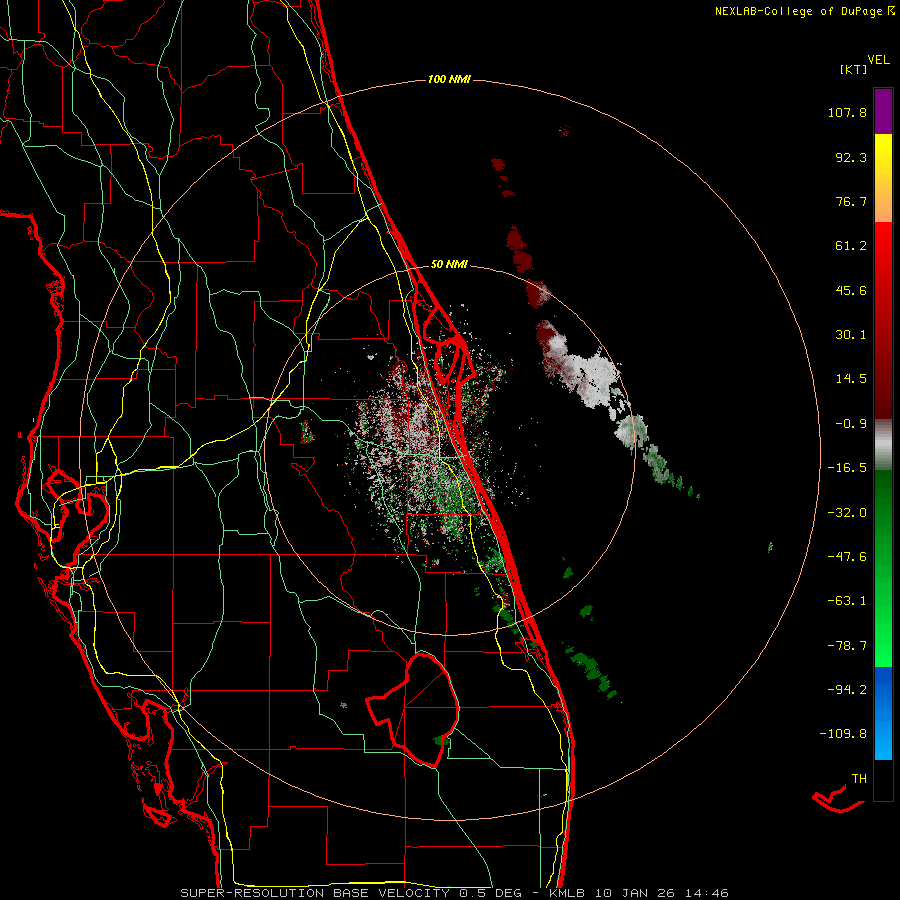This screenshot has width=900, height=900.
Task: Click the 92.3 velocity scale value
Action: tap(851, 157)
